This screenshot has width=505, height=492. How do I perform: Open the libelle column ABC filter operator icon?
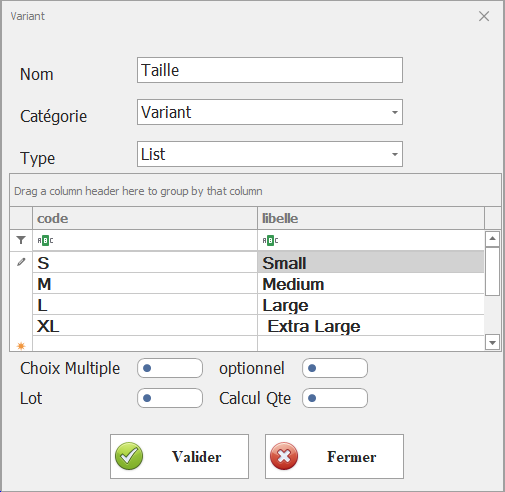(270, 240)
